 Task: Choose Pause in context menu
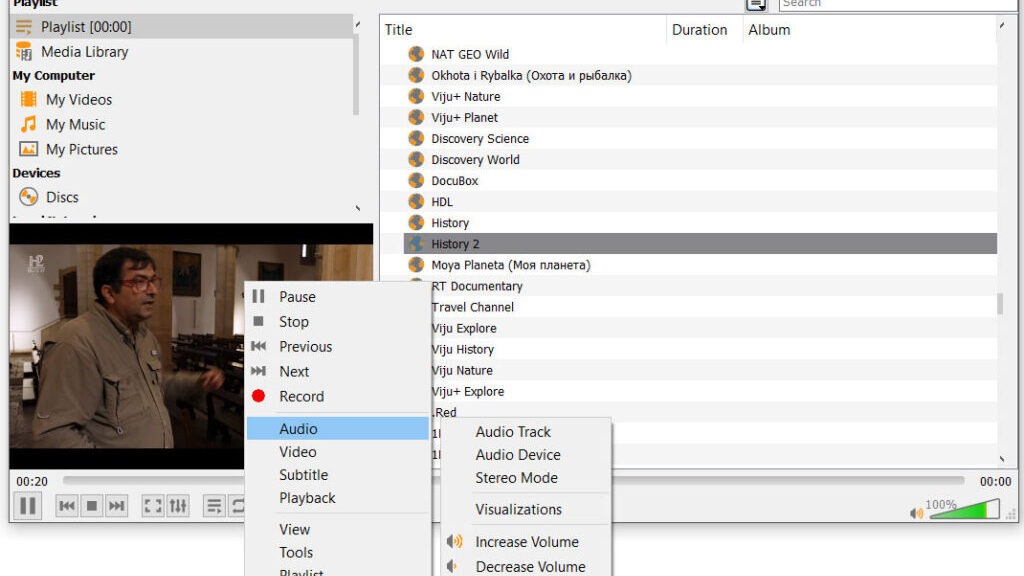pyautogui.click(x=337, y=296)
